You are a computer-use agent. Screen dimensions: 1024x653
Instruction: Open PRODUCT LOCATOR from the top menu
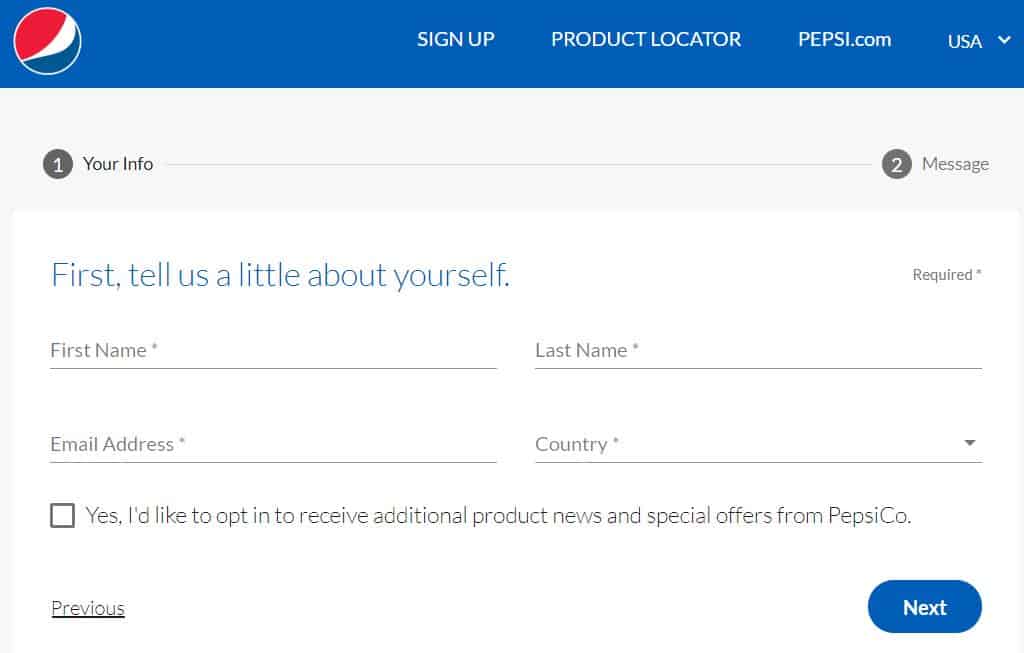tap(645, 39)
